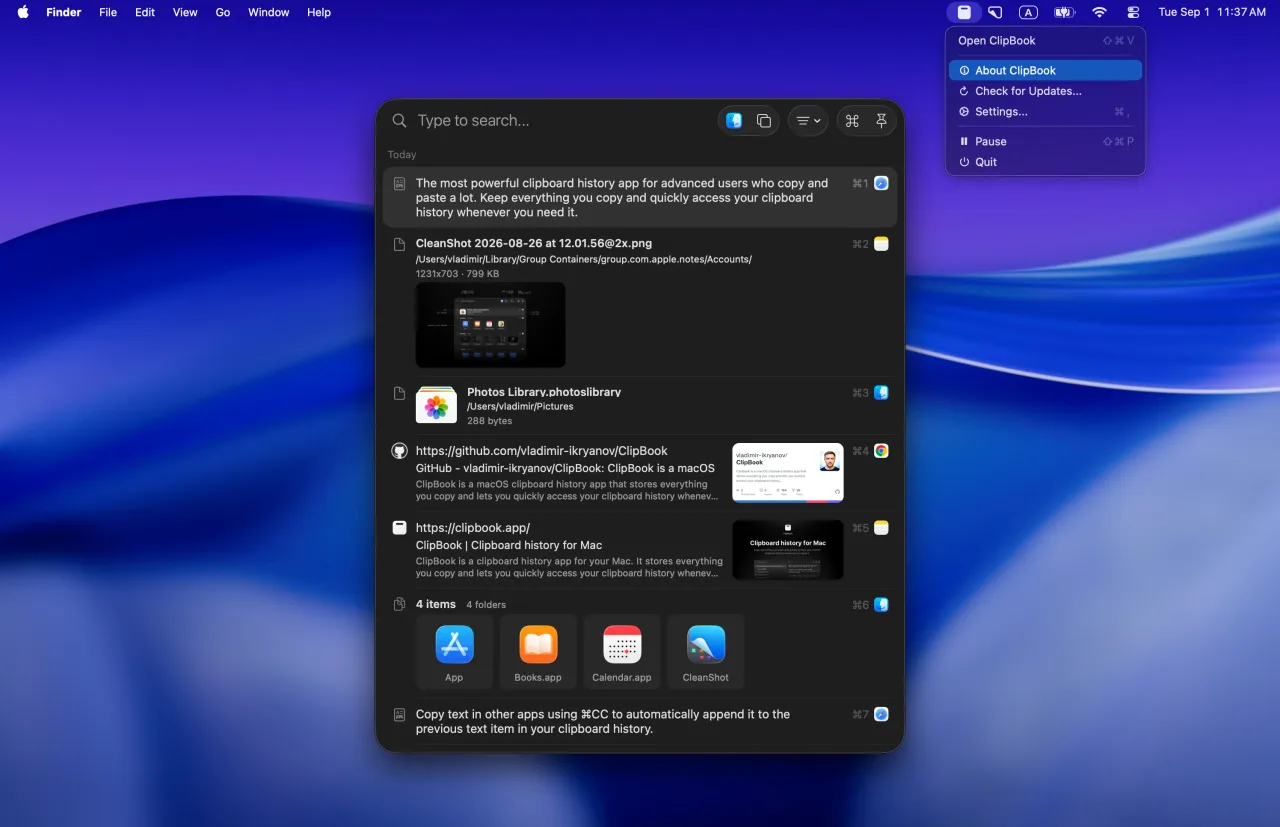The height and width of the screenshot is (827, 1280).
Task: Click the App Store app icon tile
Action: [x=454, y=652]
